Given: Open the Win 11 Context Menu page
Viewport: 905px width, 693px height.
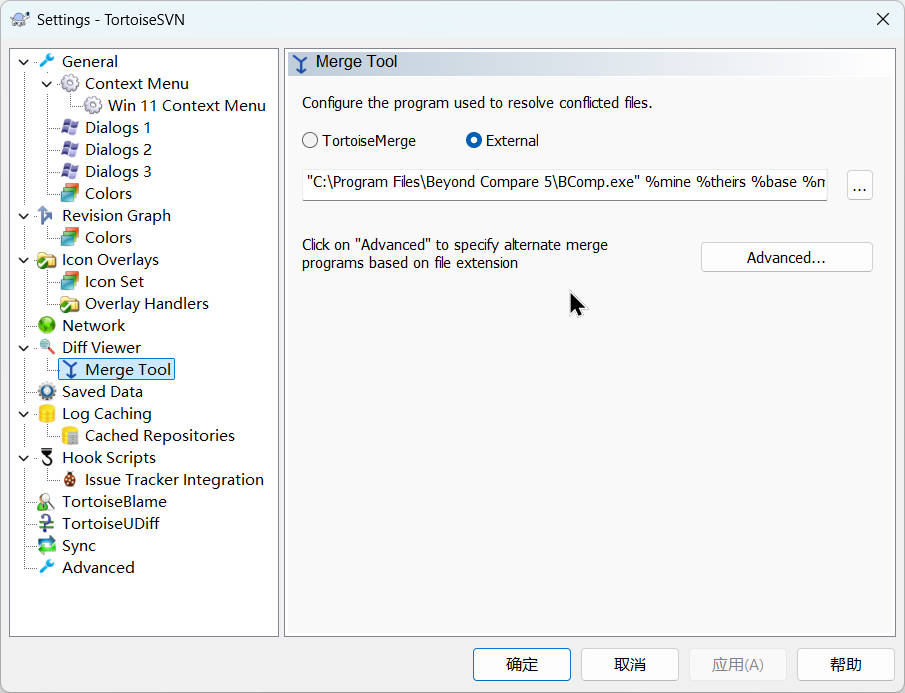Looking at the screenshot, I should [186, 105].
